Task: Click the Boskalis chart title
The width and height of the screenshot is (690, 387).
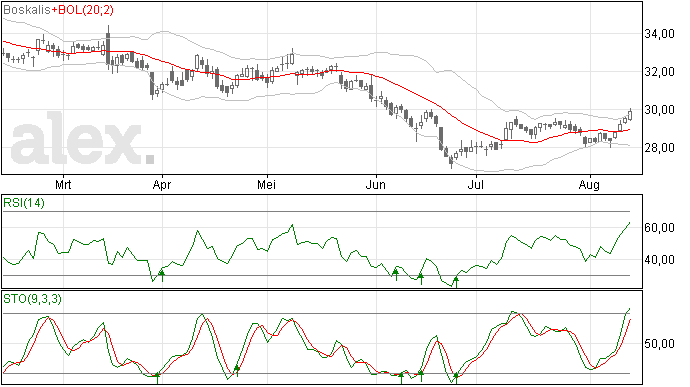Action: [x=27, y=10]
